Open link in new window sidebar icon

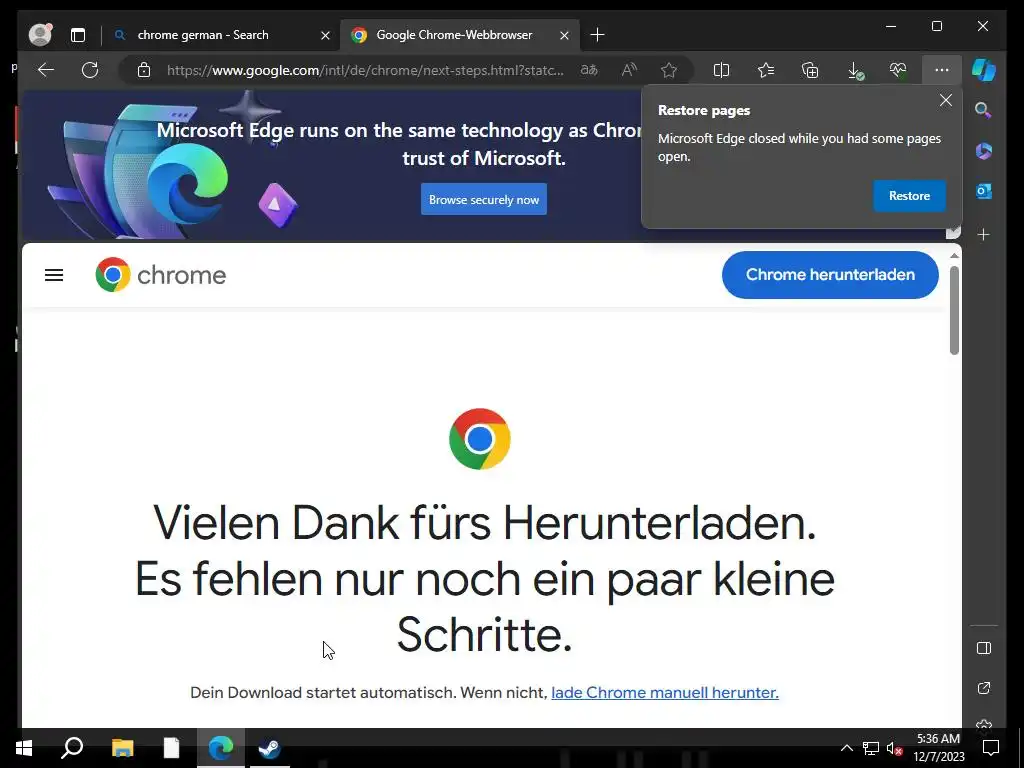tap(984, 688)
